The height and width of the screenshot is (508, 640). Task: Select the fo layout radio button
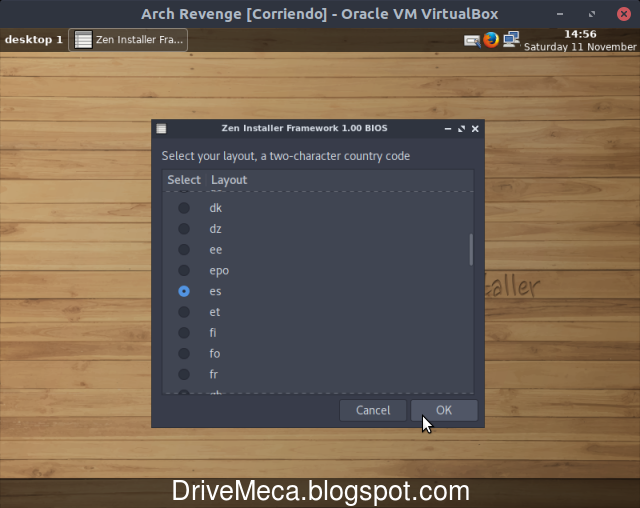184,354
